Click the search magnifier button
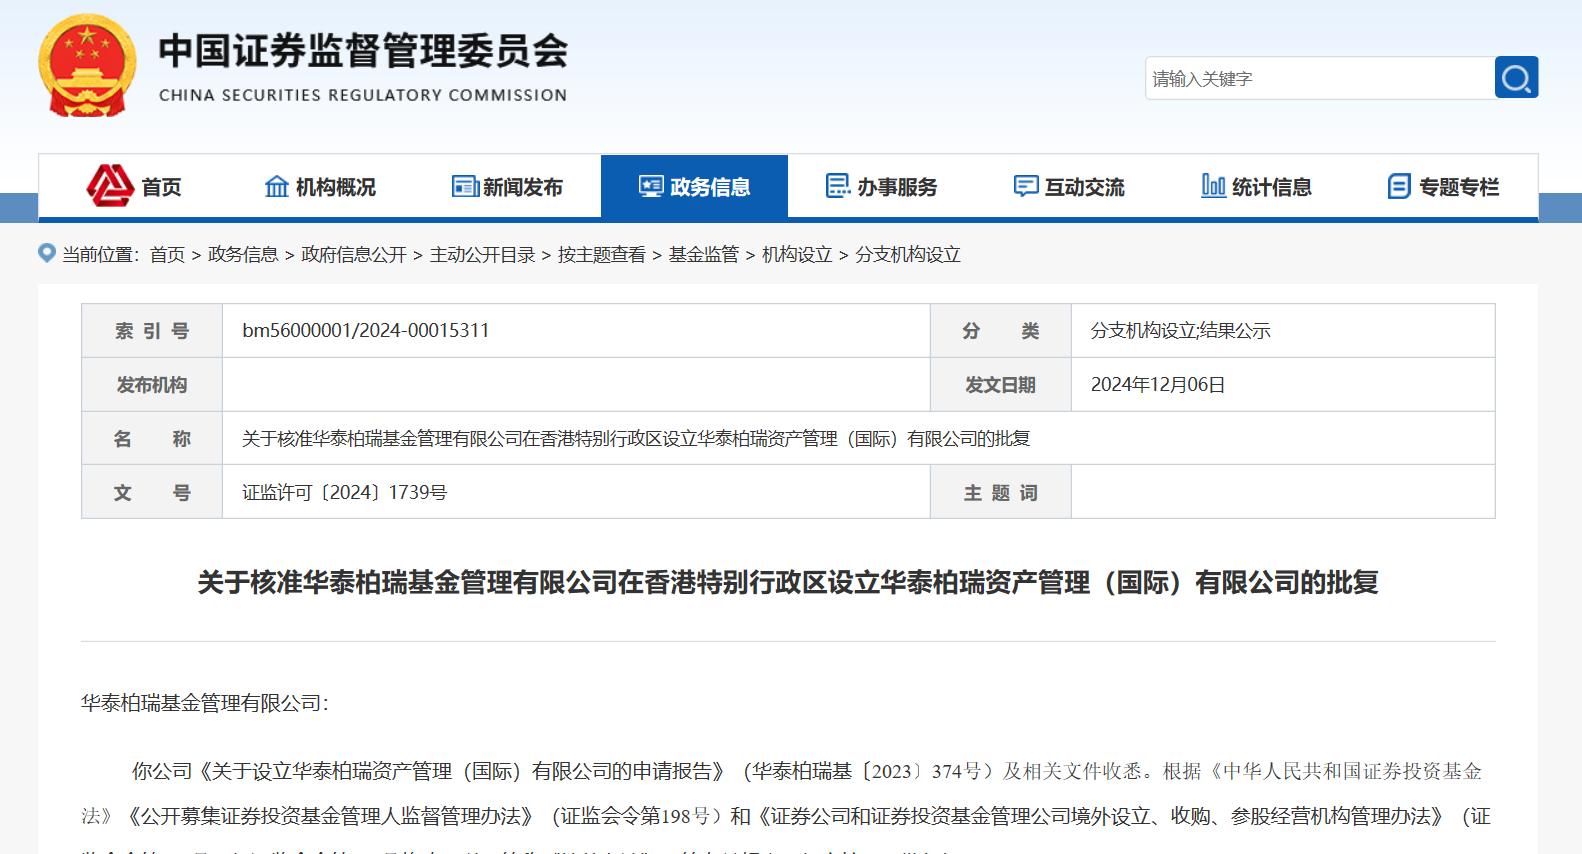The height and width of the screenshot is (854, 1582). click(1516, 77)
